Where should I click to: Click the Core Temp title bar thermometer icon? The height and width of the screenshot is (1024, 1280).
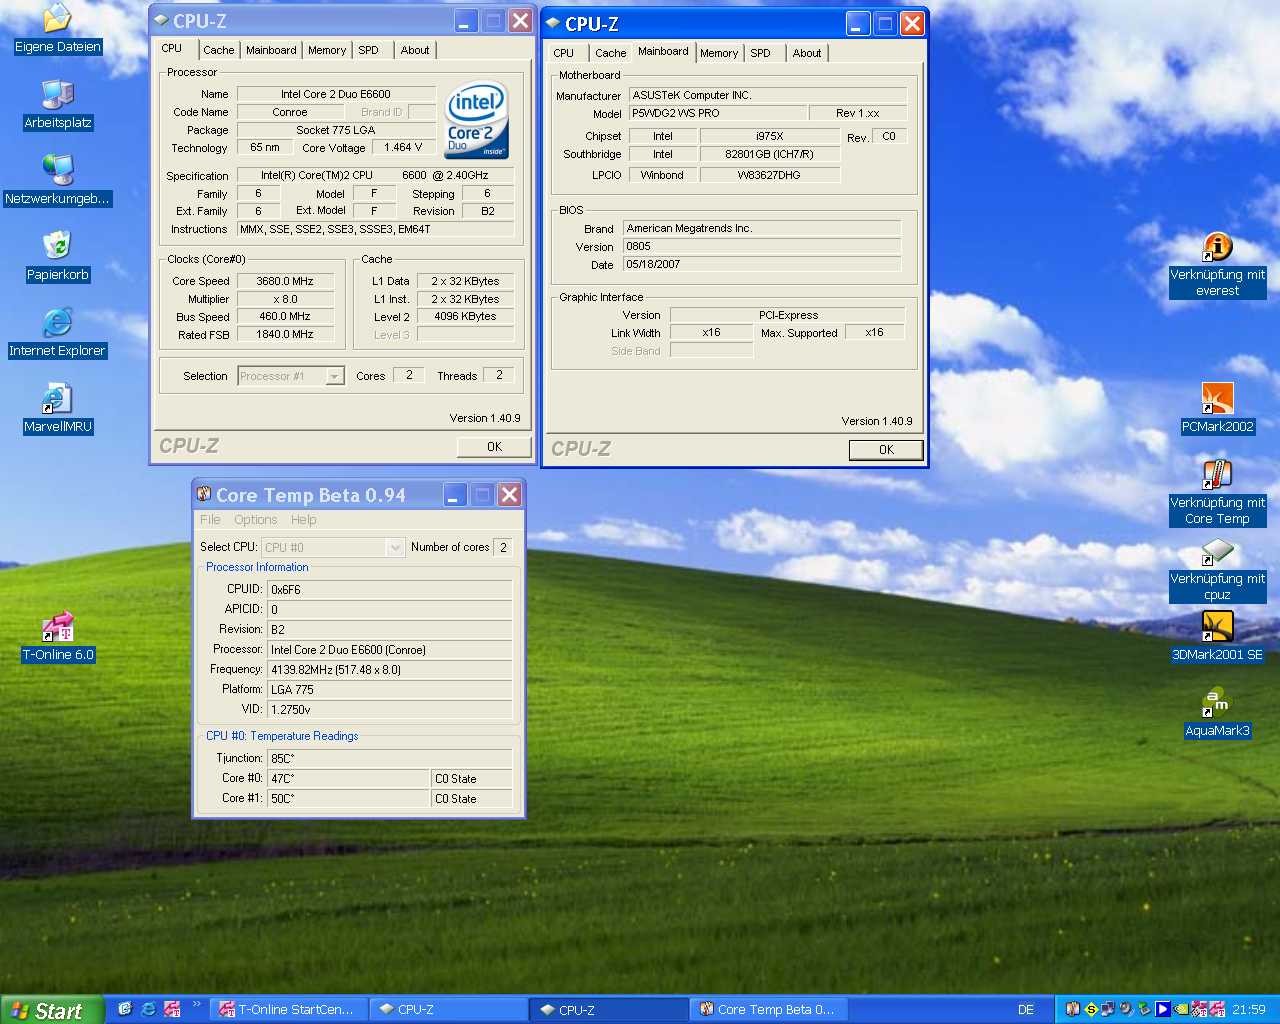[204, 494]
